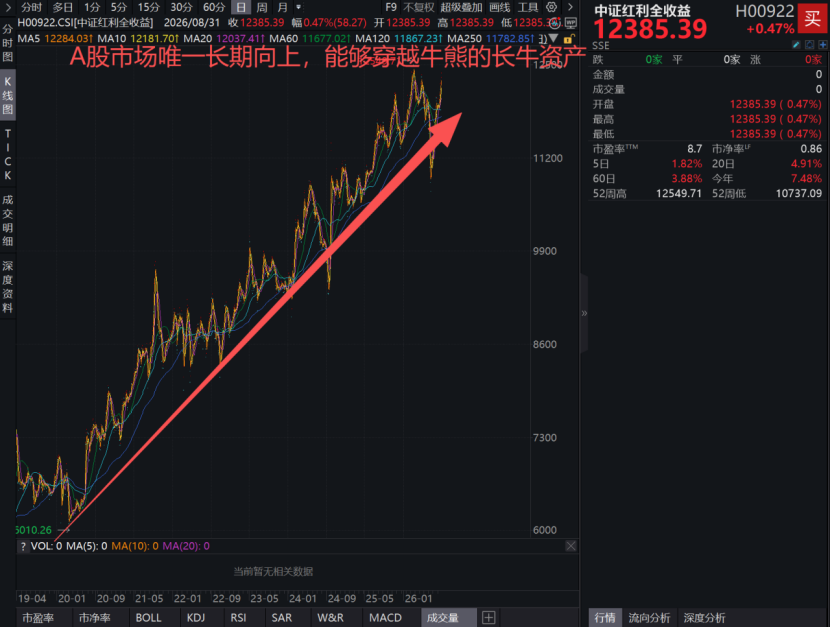Open more chart period options dropdown
The width and height of the screenshot is (830, 628).
pos(299,7)
